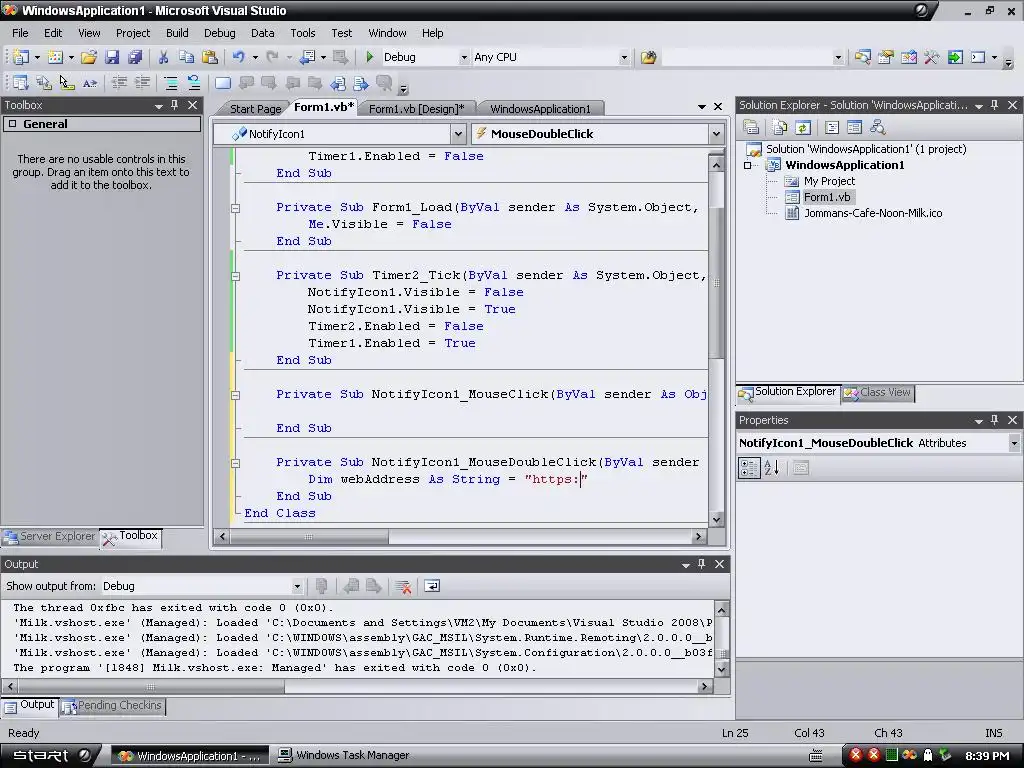
Task: Switch to the Start Page tab
Action: [x=255, y=109]
